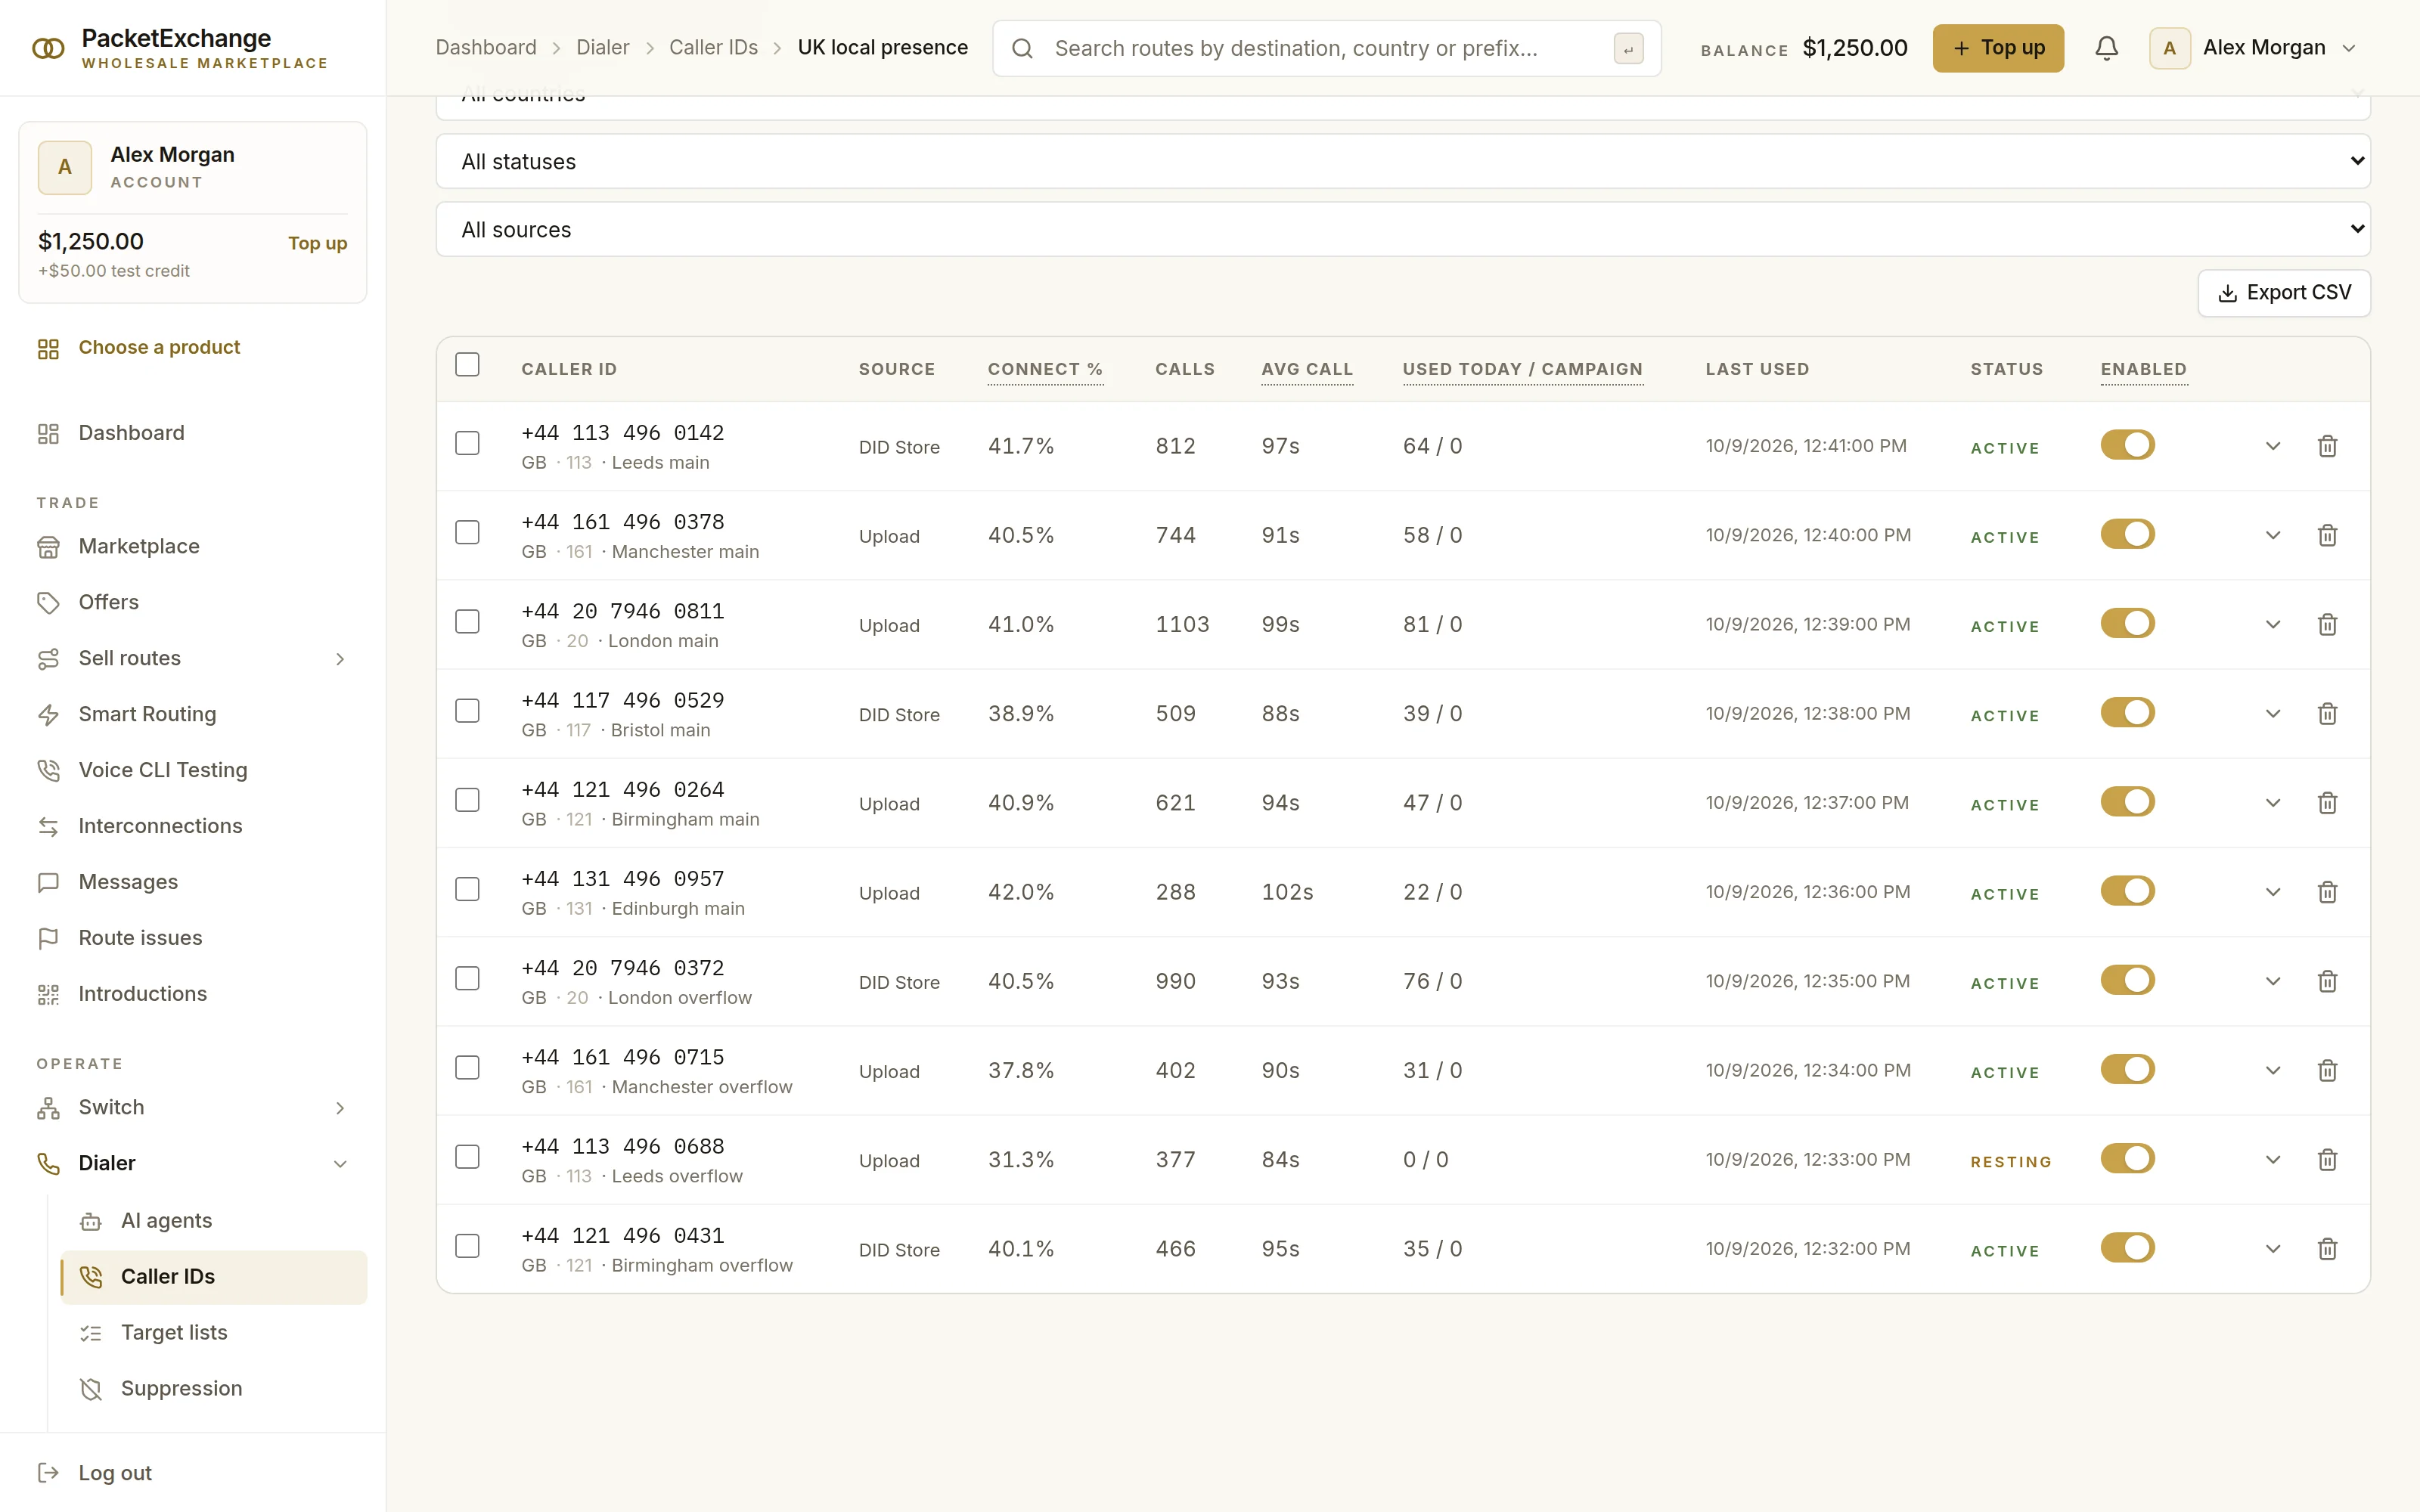This screenshot has height=1512, width=2420.
Task: Select the Leeds main row checkbox
Action: click(467, 443)
